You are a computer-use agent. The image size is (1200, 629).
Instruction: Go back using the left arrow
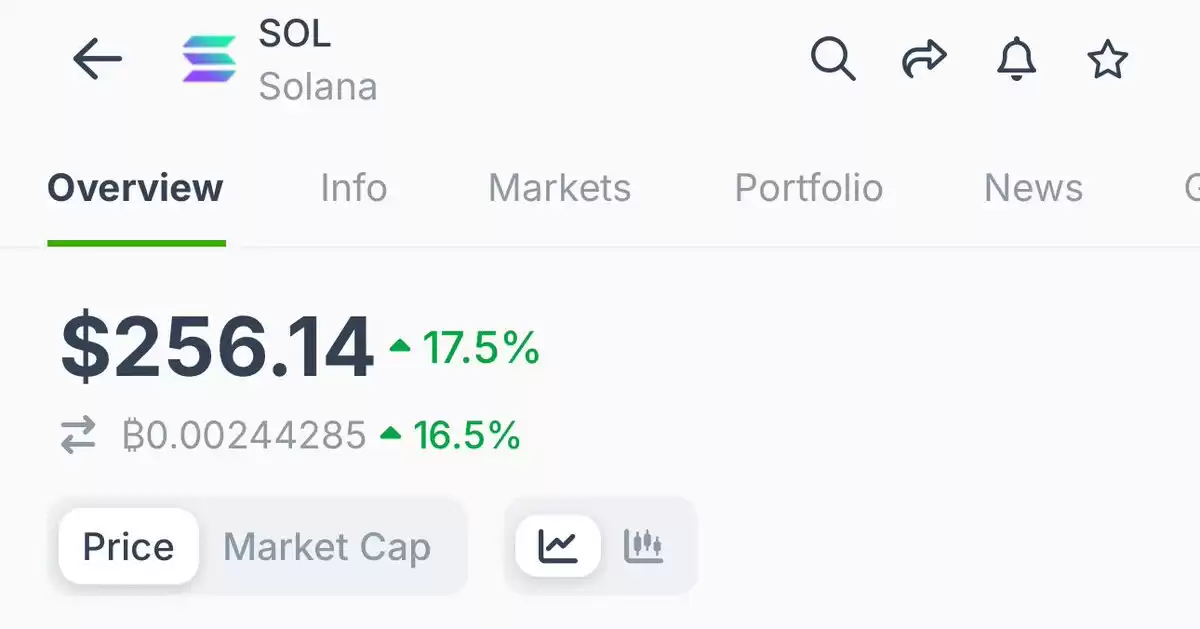pos(97,60)
